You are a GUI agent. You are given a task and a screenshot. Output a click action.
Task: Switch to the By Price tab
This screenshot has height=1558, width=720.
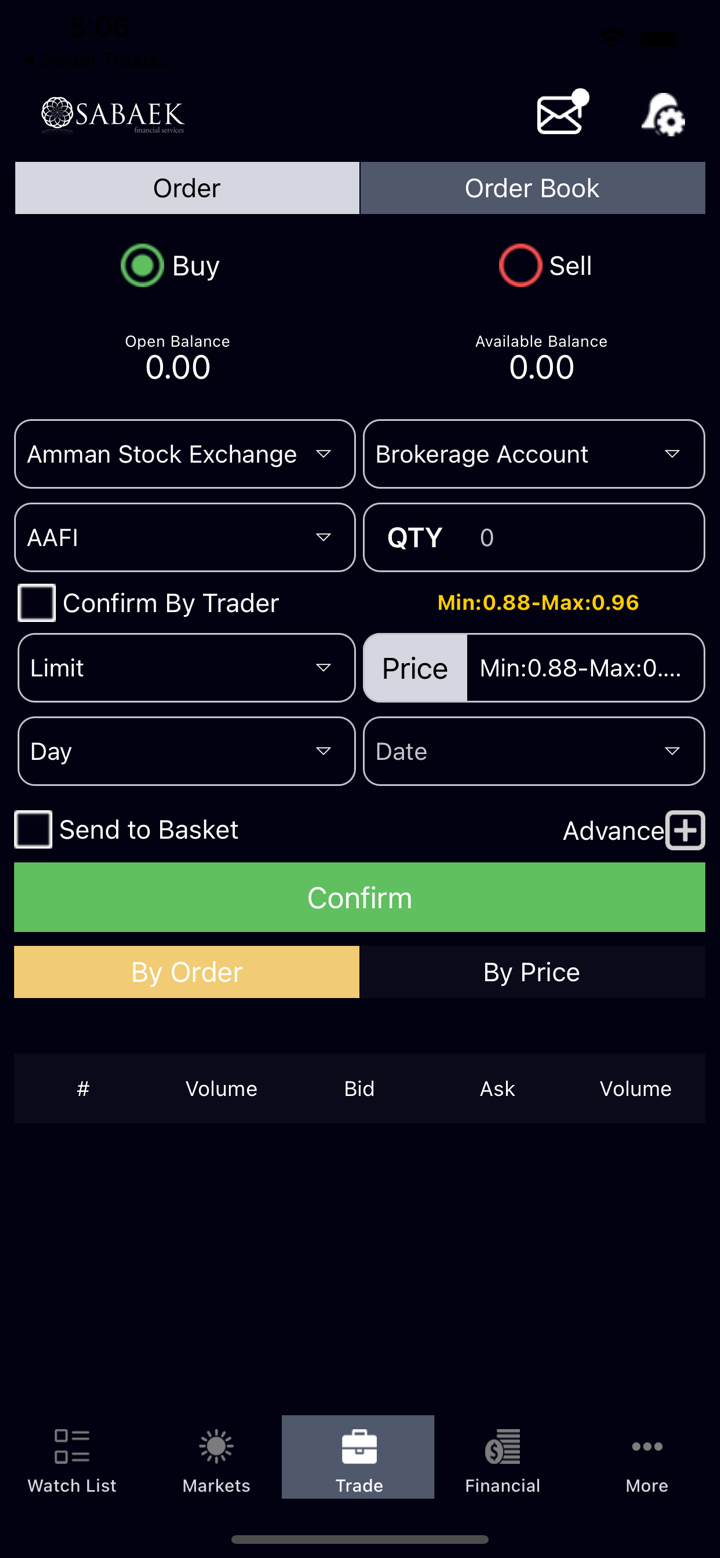[532, 972]
